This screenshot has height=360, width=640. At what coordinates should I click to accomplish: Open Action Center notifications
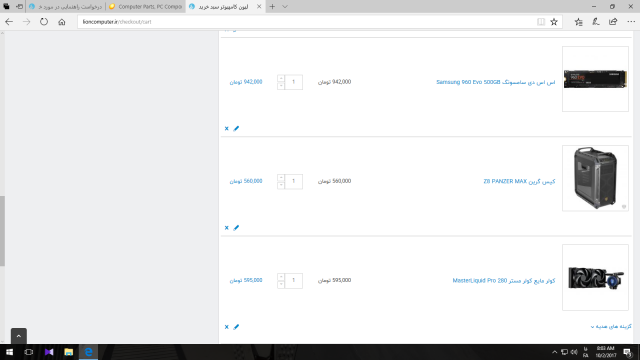tap(628, 352)
